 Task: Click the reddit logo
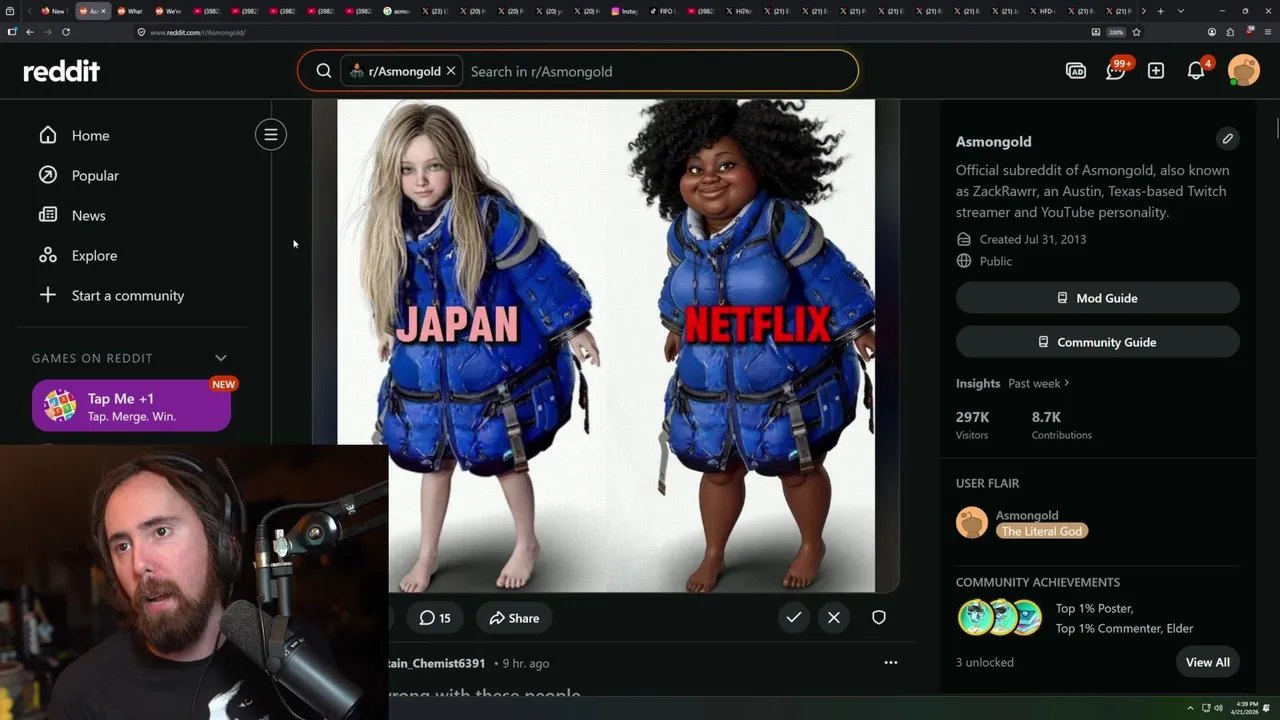click(x=61, y=71)
